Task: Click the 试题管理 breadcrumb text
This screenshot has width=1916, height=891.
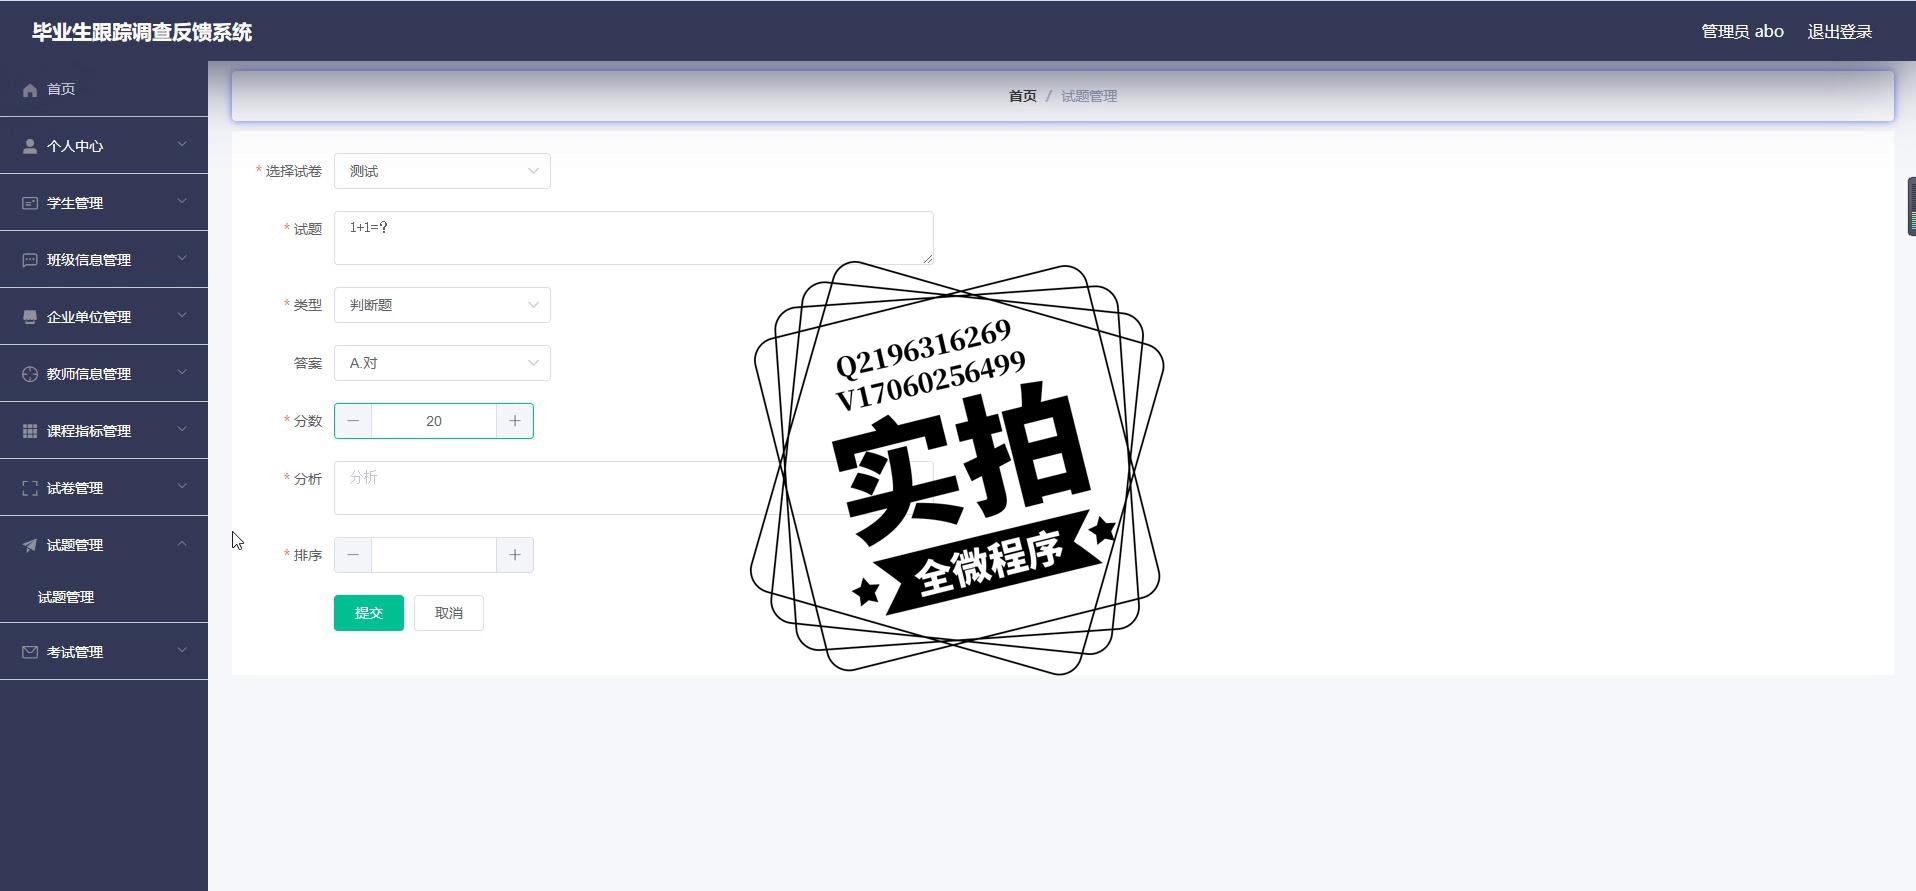Action: [1089, 96]
